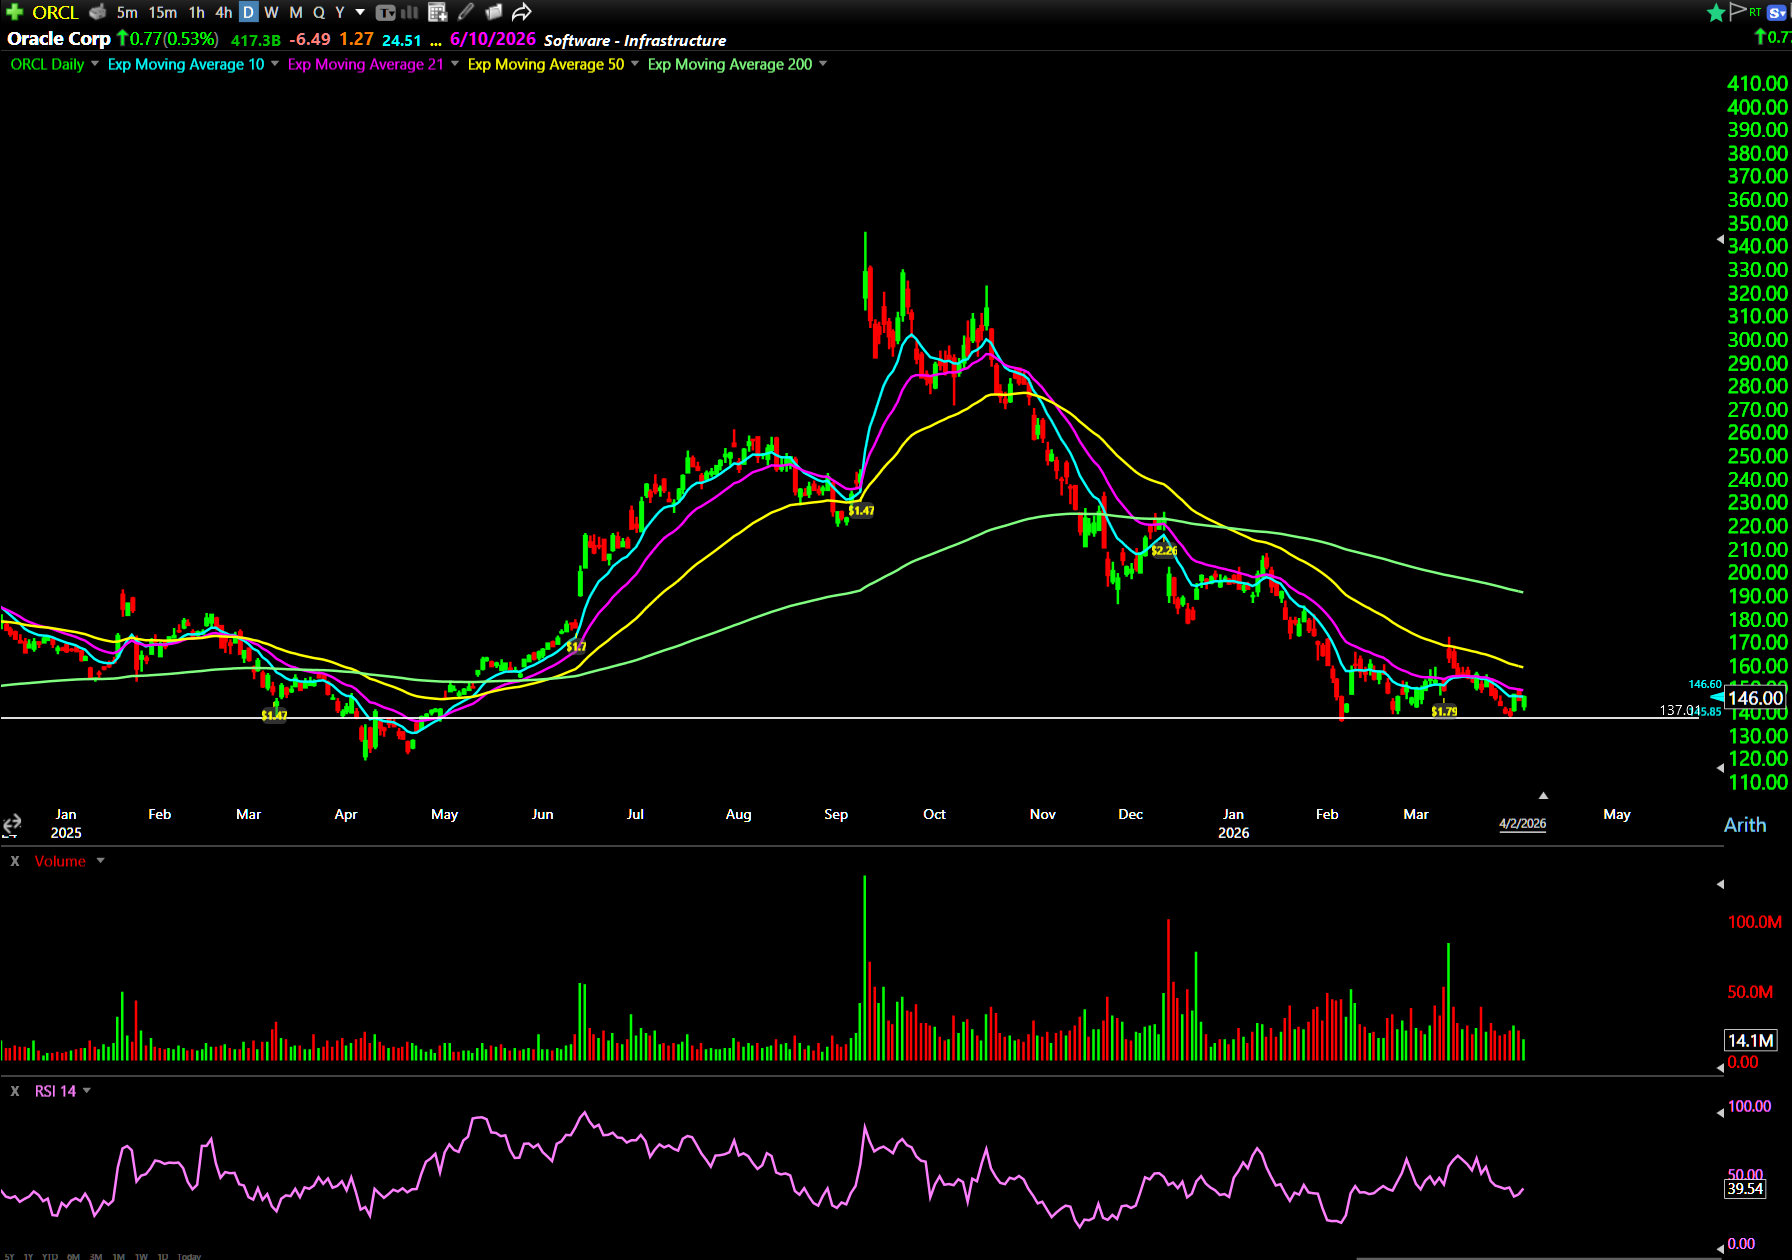Switch to the 15m timeframe
The image size is (1792, 1260).
(x=162, y=12)
